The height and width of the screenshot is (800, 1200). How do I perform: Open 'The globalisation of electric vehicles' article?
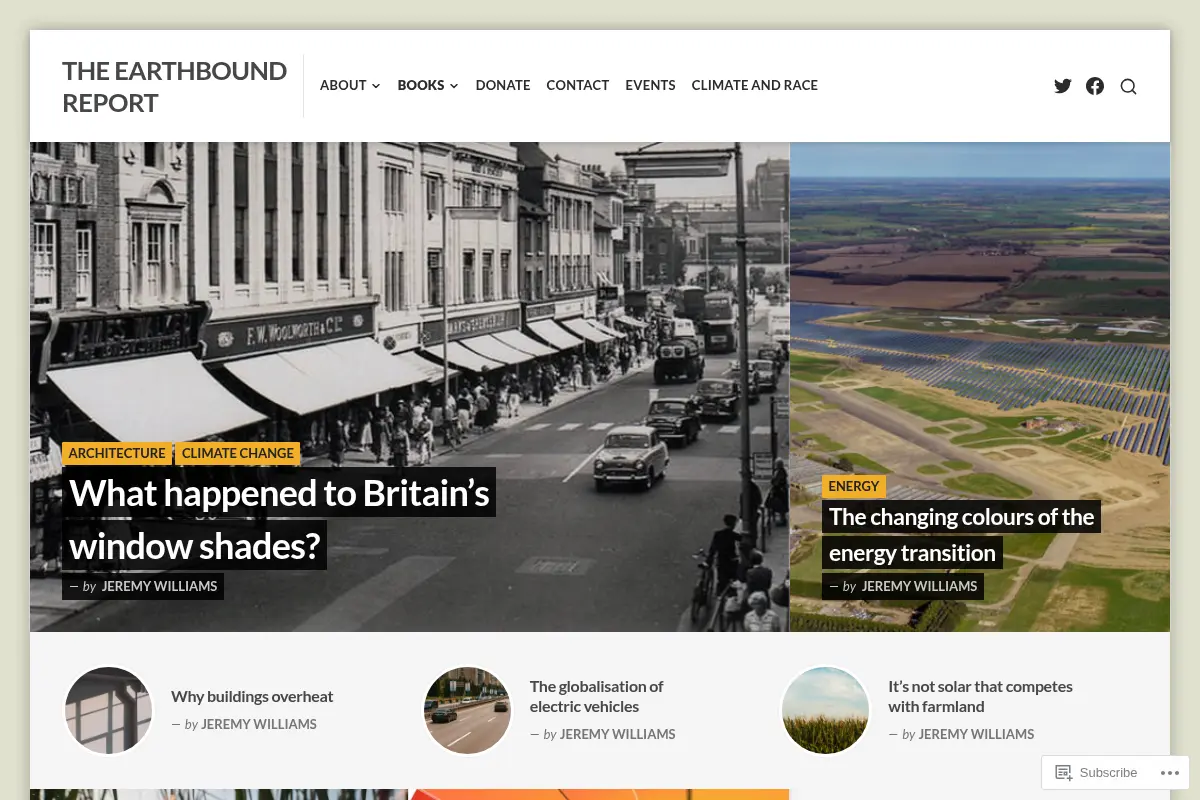(x=596, y=696)
